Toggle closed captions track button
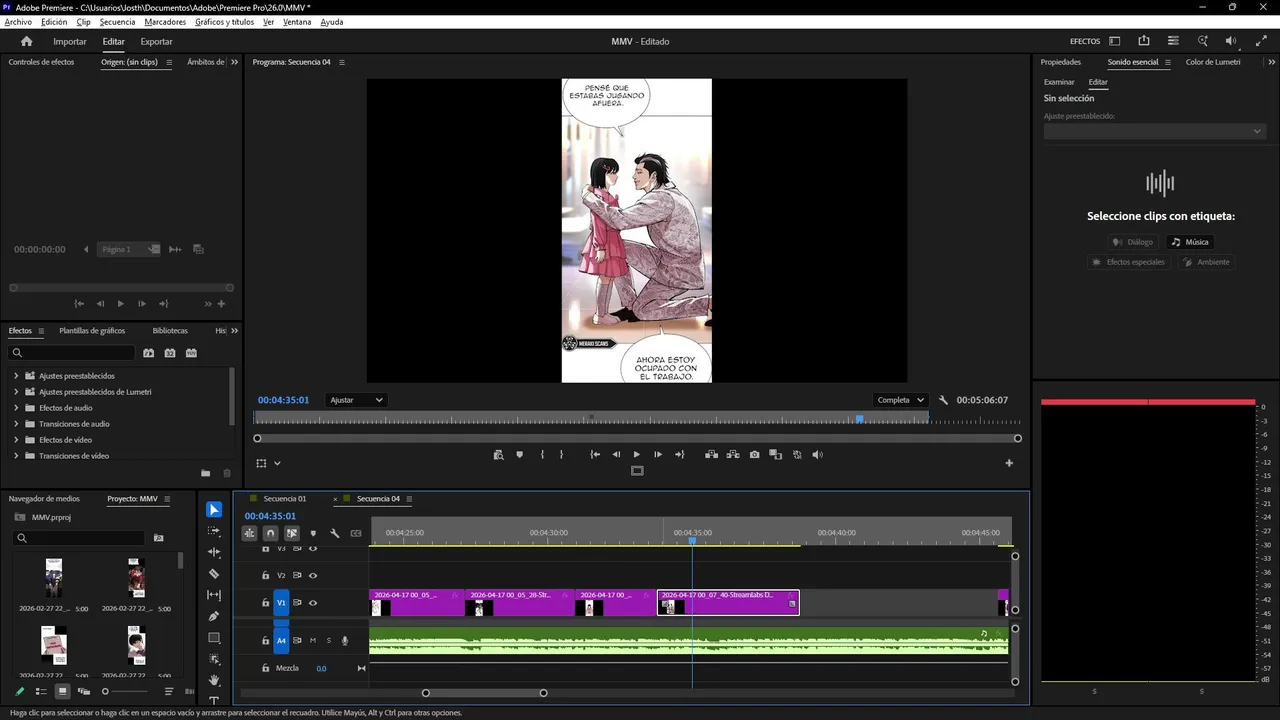The image size is (1280, 720). point(356,534)
